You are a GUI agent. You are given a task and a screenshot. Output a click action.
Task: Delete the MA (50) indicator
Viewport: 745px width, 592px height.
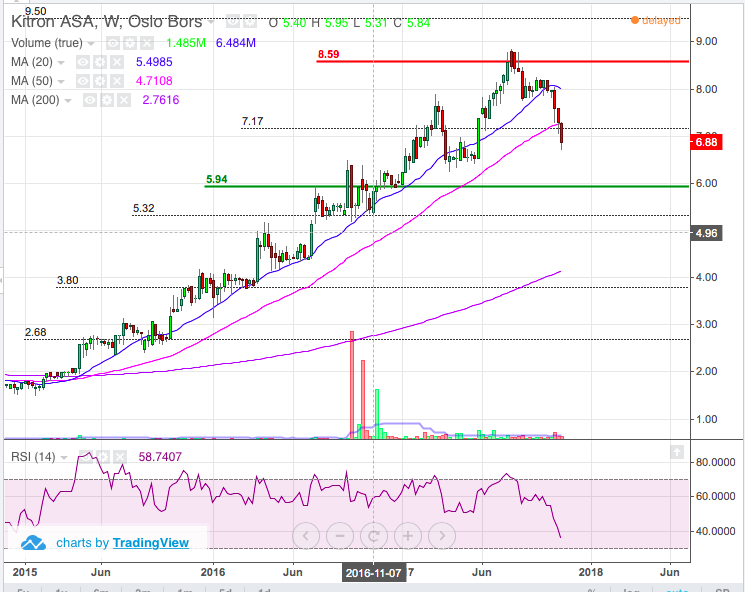117,81
